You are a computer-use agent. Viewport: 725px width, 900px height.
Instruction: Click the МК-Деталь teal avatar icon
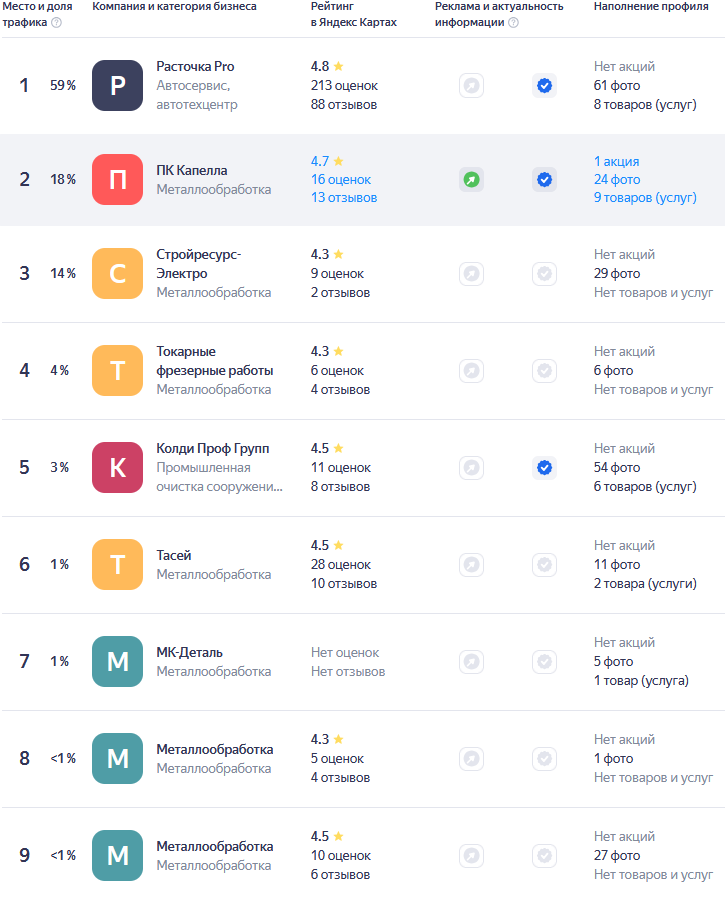(118, 661)
